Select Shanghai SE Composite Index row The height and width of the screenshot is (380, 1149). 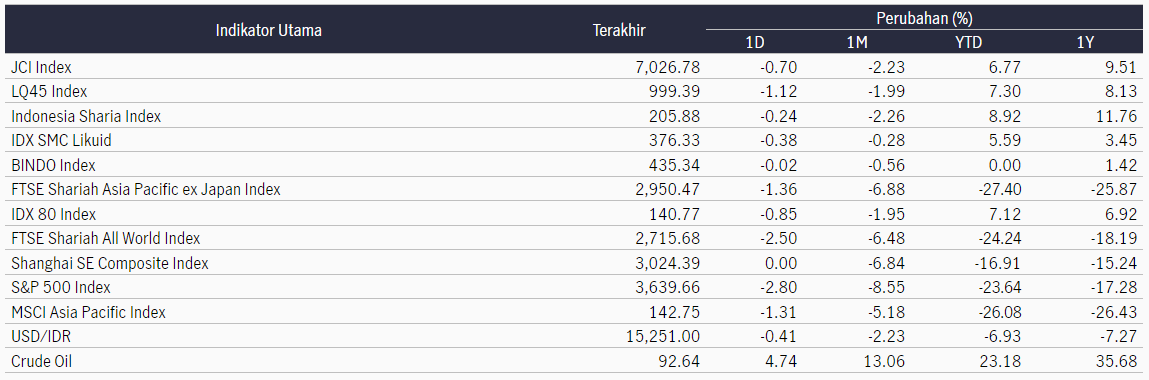(574, 263)
